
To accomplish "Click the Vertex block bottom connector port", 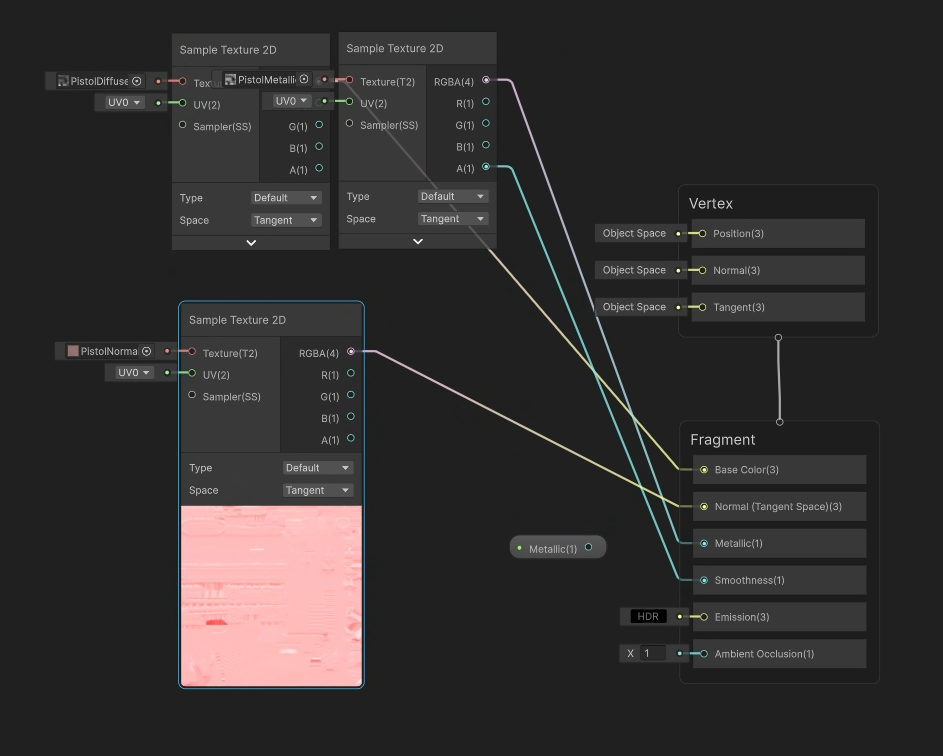I will [x=778, y=337].
